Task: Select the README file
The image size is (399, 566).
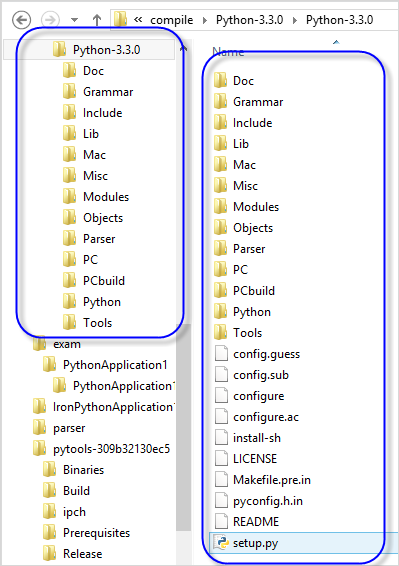Action: pyautogui.click(x=256, y=522)
